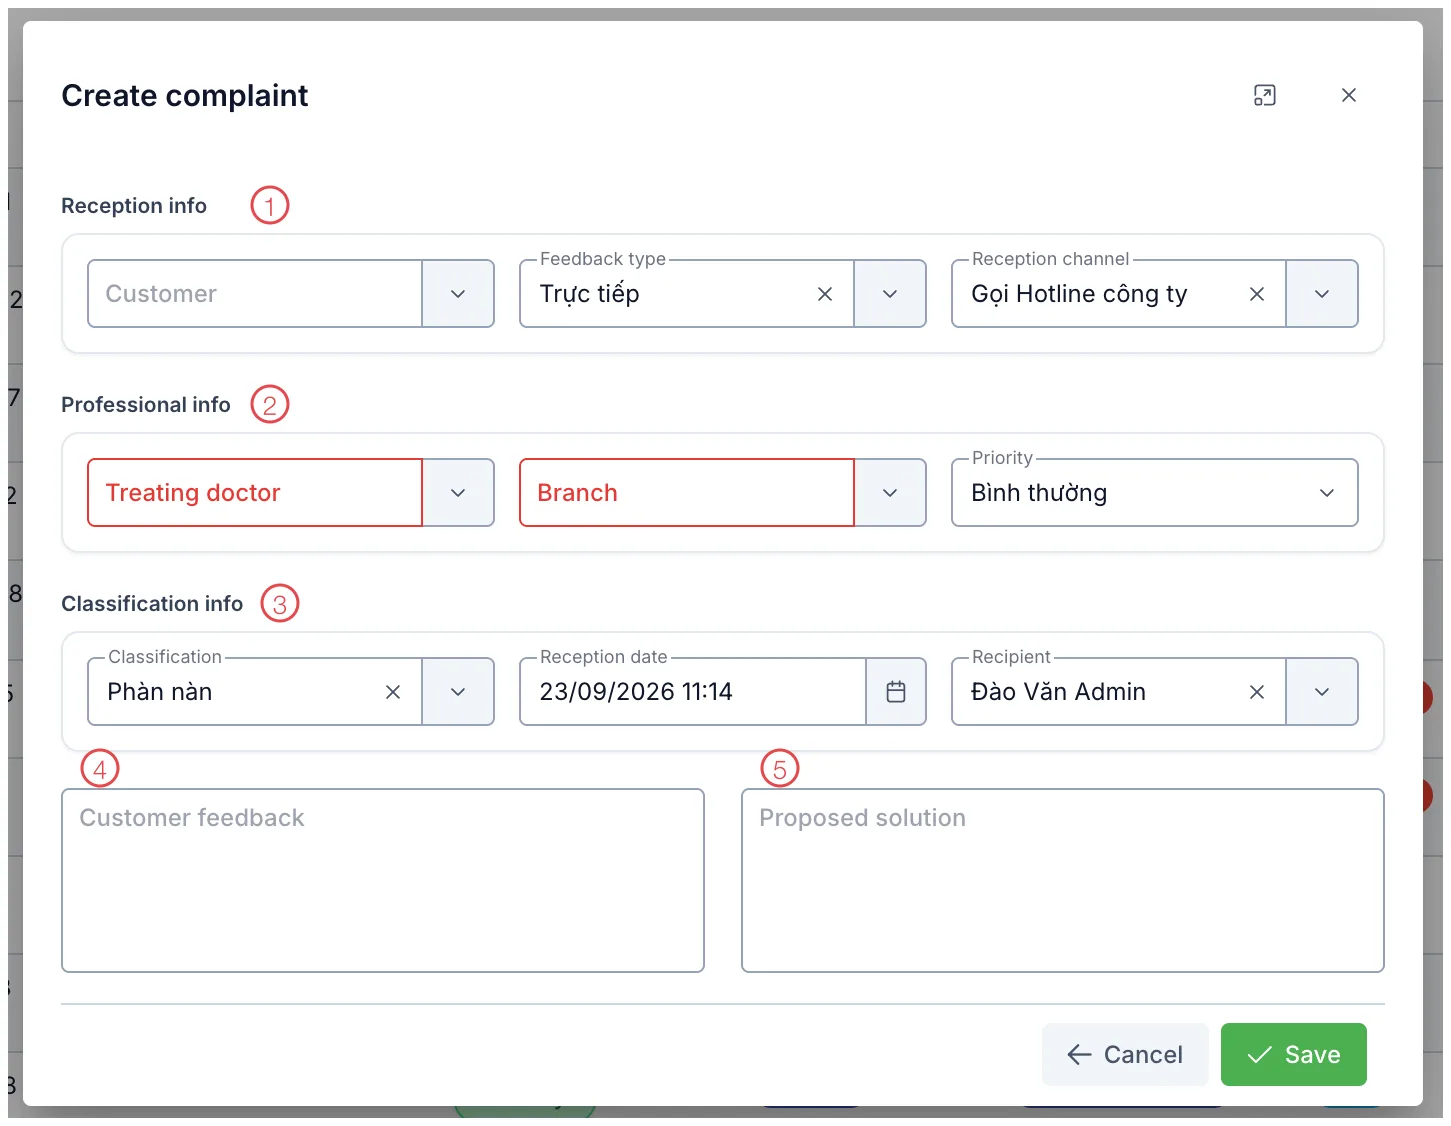Open the Reception date calendar picker
1451x1126 pixels.
tap(896, 692)
